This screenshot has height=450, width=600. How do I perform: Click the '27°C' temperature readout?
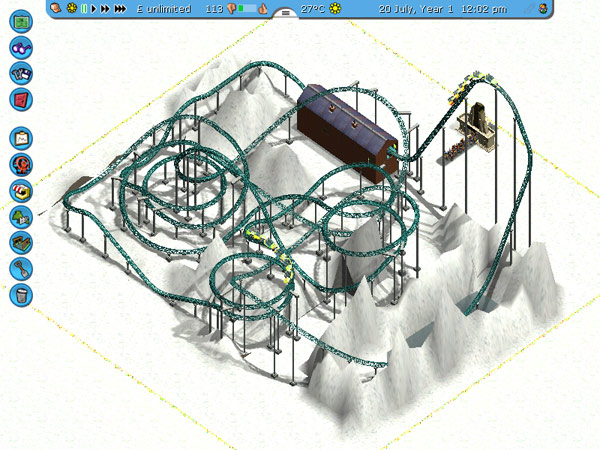point(313,8)
